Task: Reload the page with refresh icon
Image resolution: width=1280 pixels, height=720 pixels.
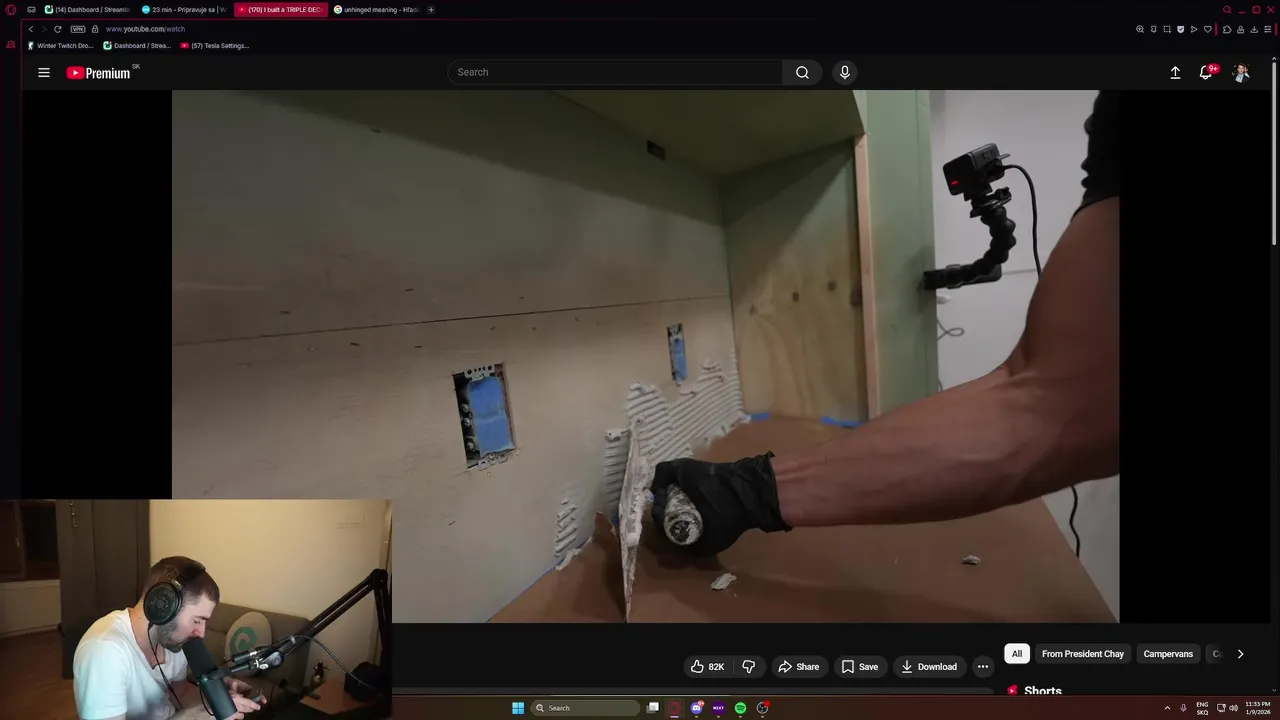Action: click(57, 29)
